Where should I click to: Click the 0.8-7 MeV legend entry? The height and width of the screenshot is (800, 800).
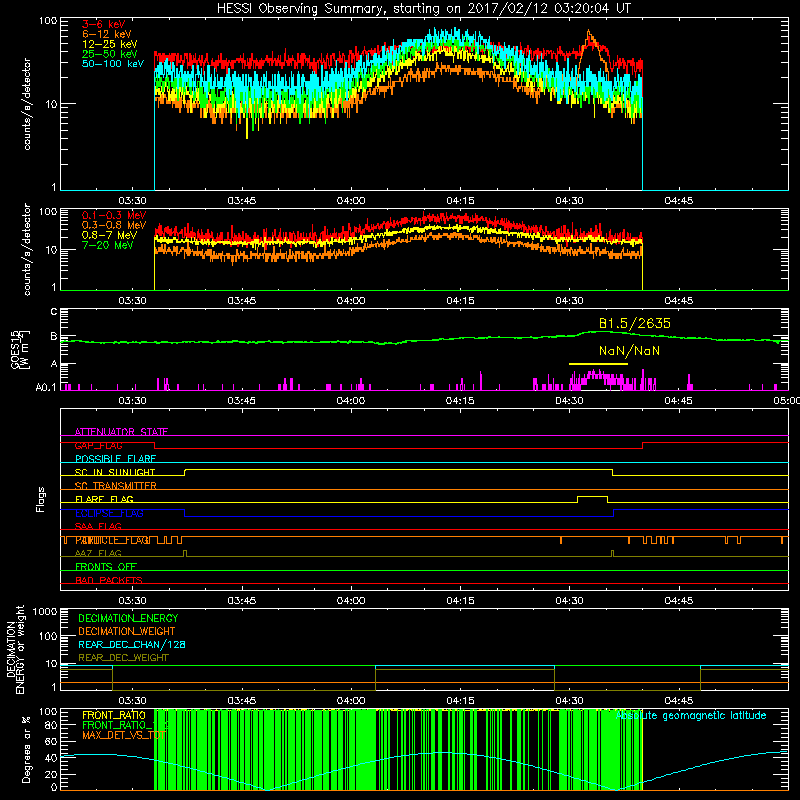tap(110, 235)
